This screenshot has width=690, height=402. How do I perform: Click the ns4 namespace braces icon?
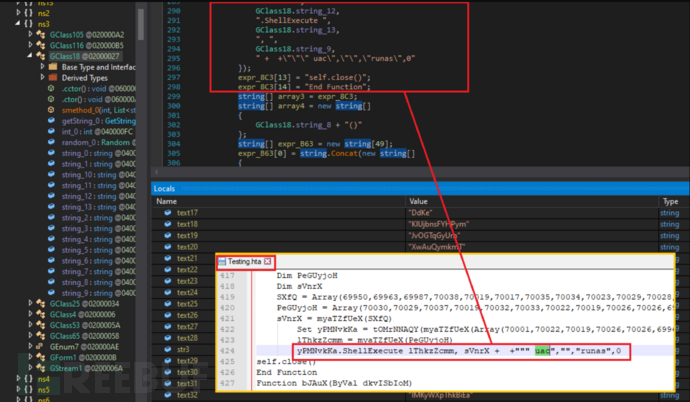[x=29, y=379]
